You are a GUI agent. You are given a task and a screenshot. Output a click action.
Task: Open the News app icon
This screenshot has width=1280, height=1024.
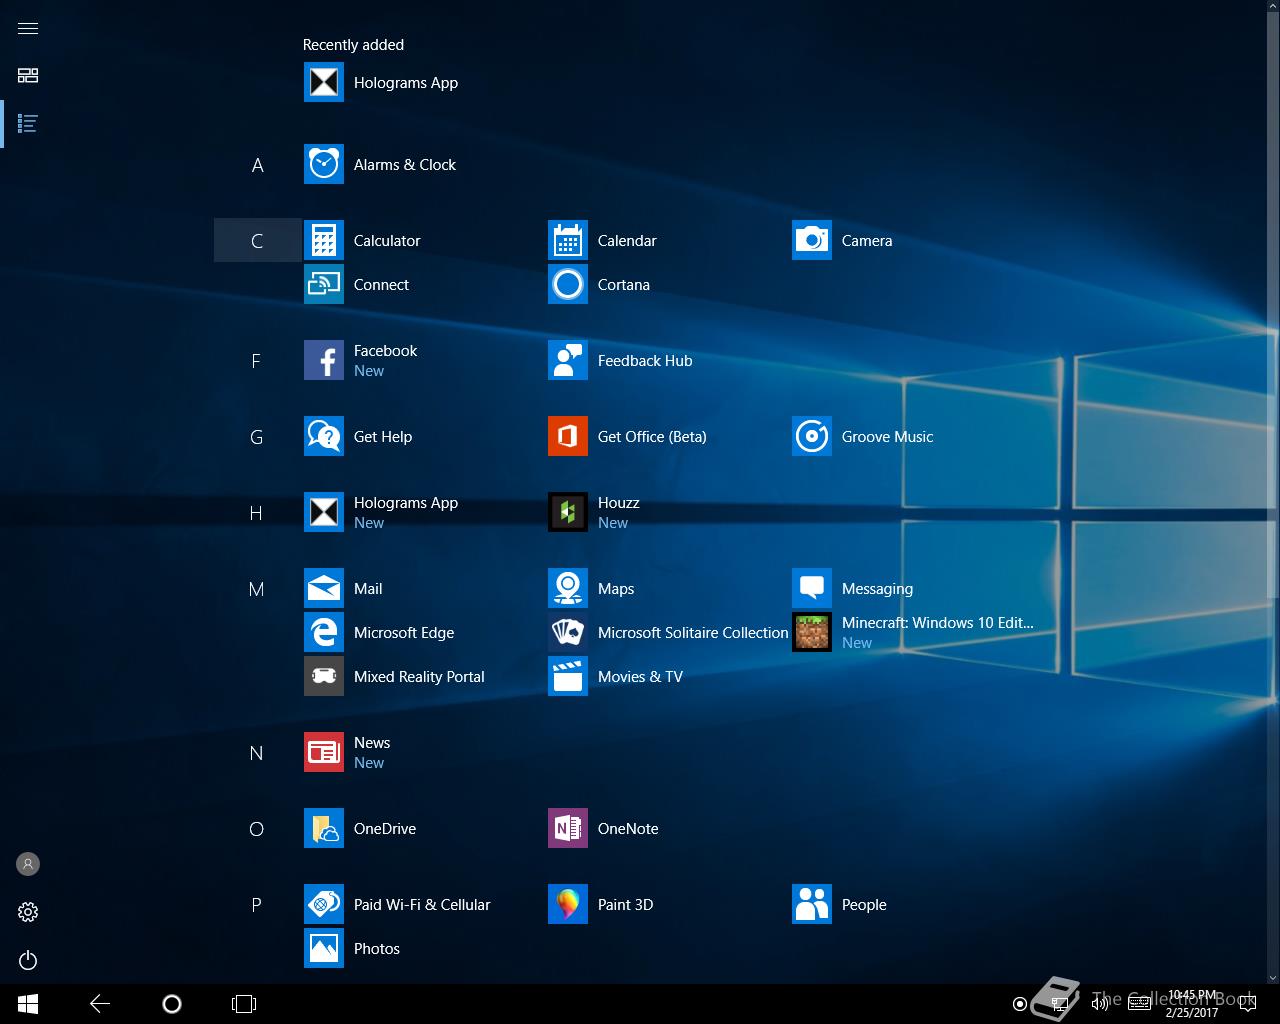click(x=324, y=752)
